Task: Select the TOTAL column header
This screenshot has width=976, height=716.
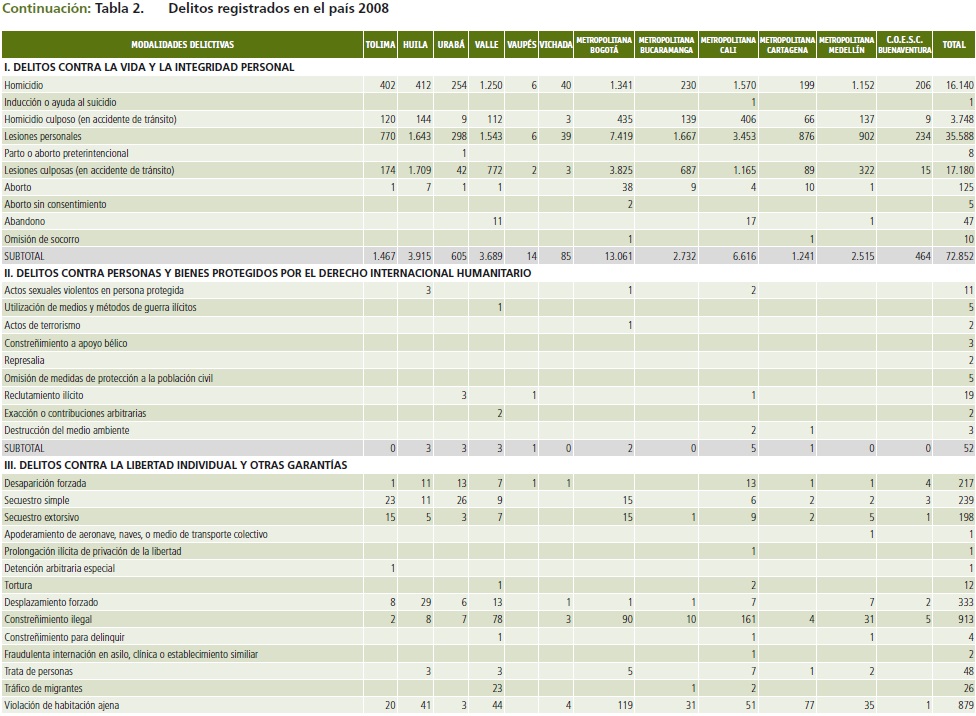Action: pyautogui.click(x=954, y=45)
